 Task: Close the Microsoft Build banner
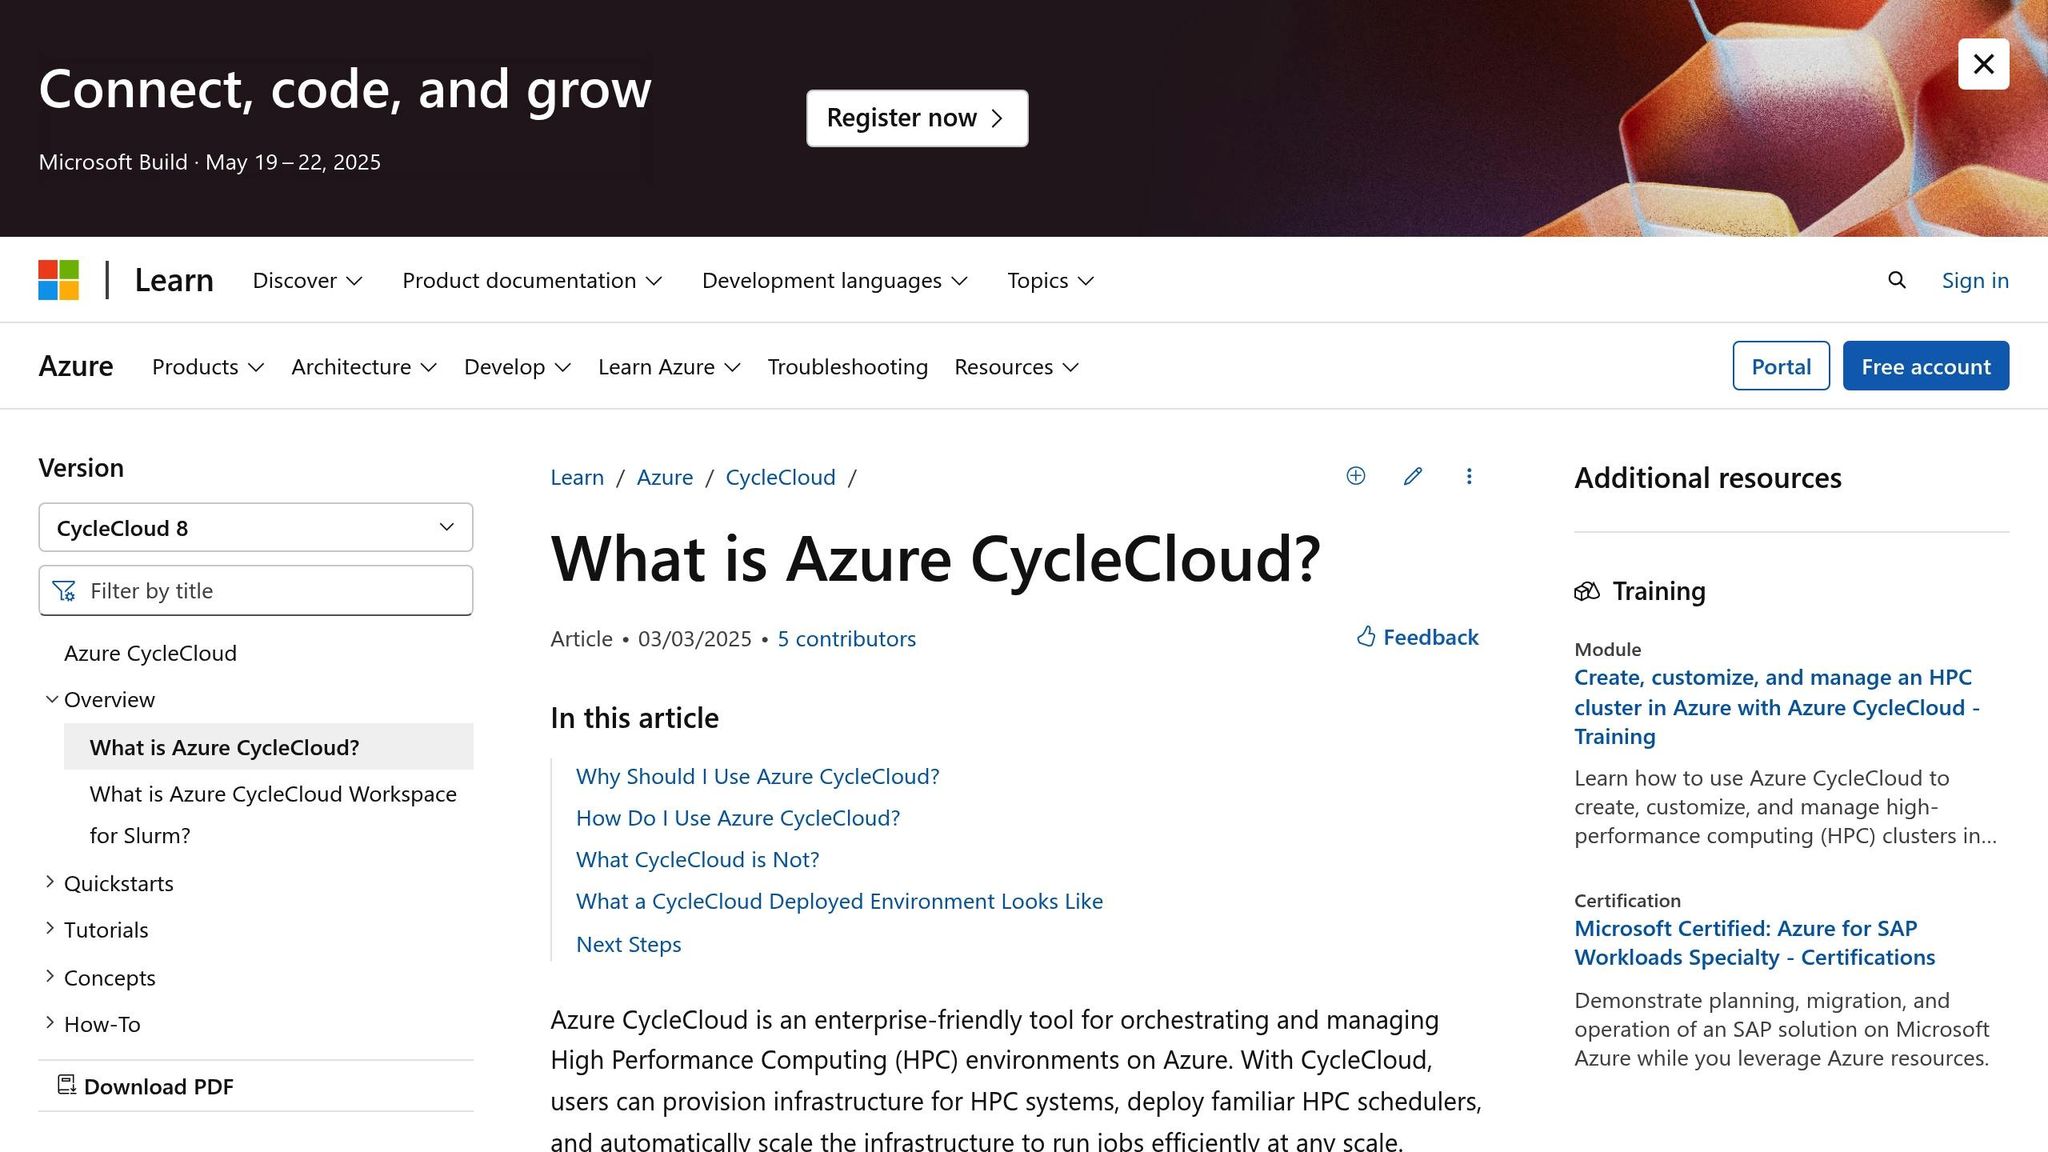coord(1983,64)
